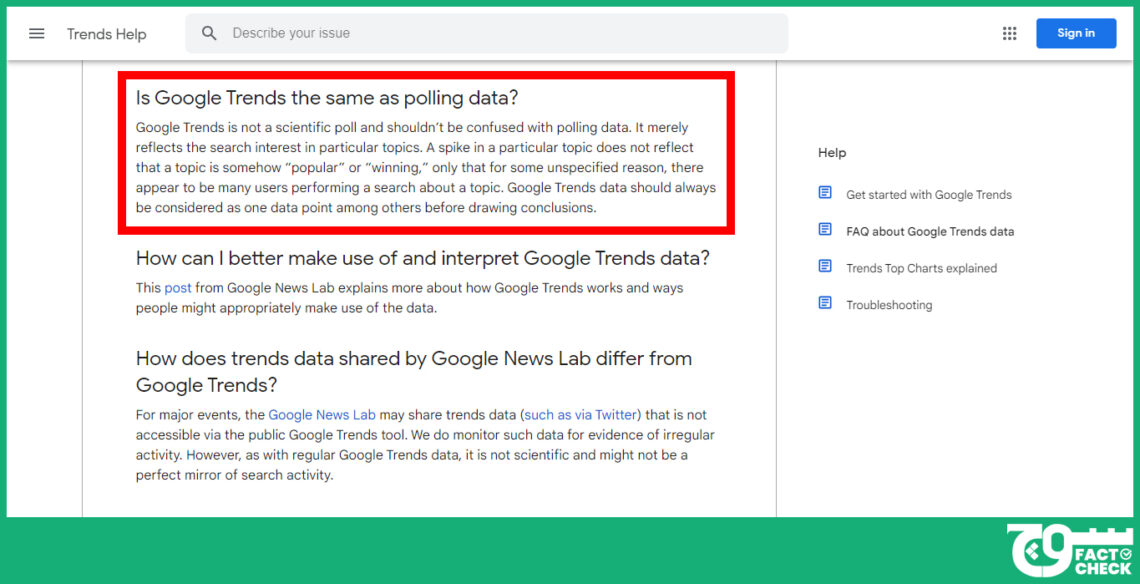Click the article icon beside Get started

[824, 193]
